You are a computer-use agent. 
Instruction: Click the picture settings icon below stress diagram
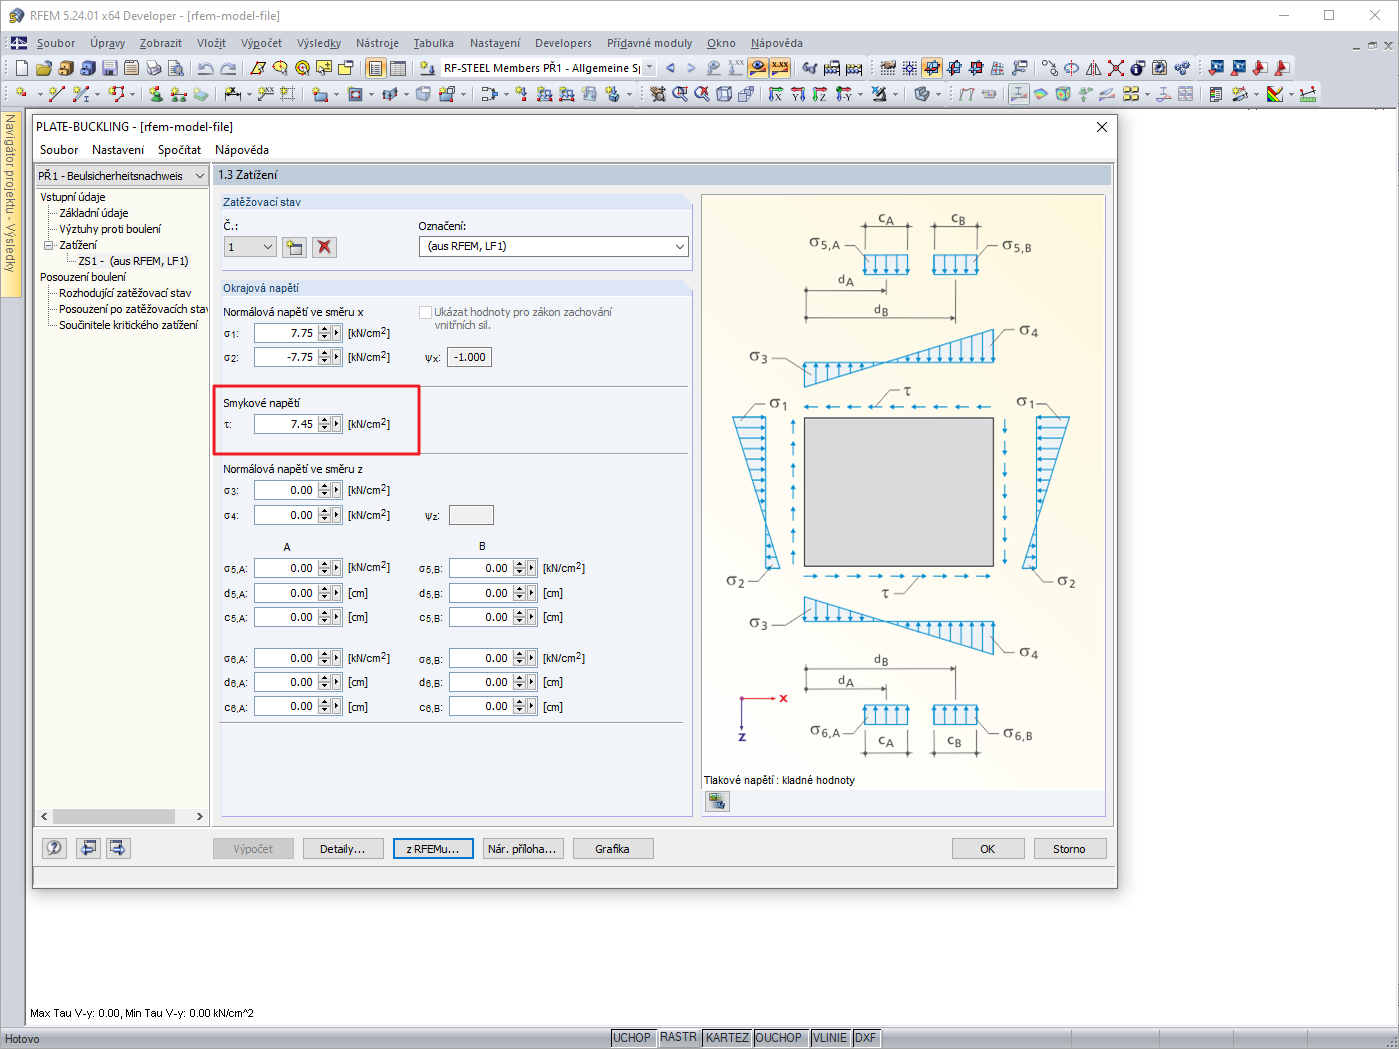pos(717,801)
